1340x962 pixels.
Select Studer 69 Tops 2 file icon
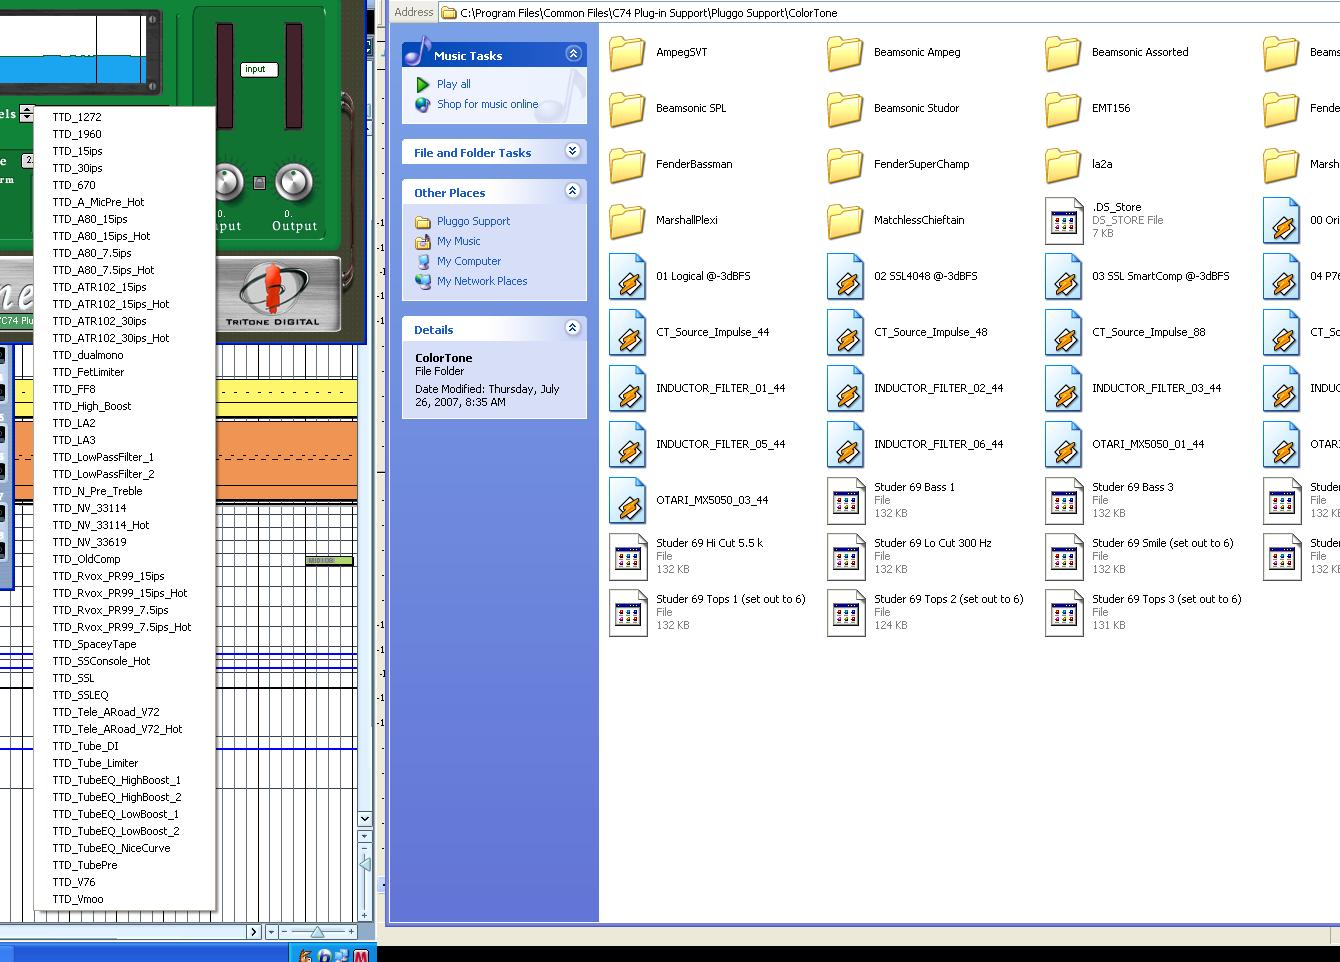click(846, 613)
